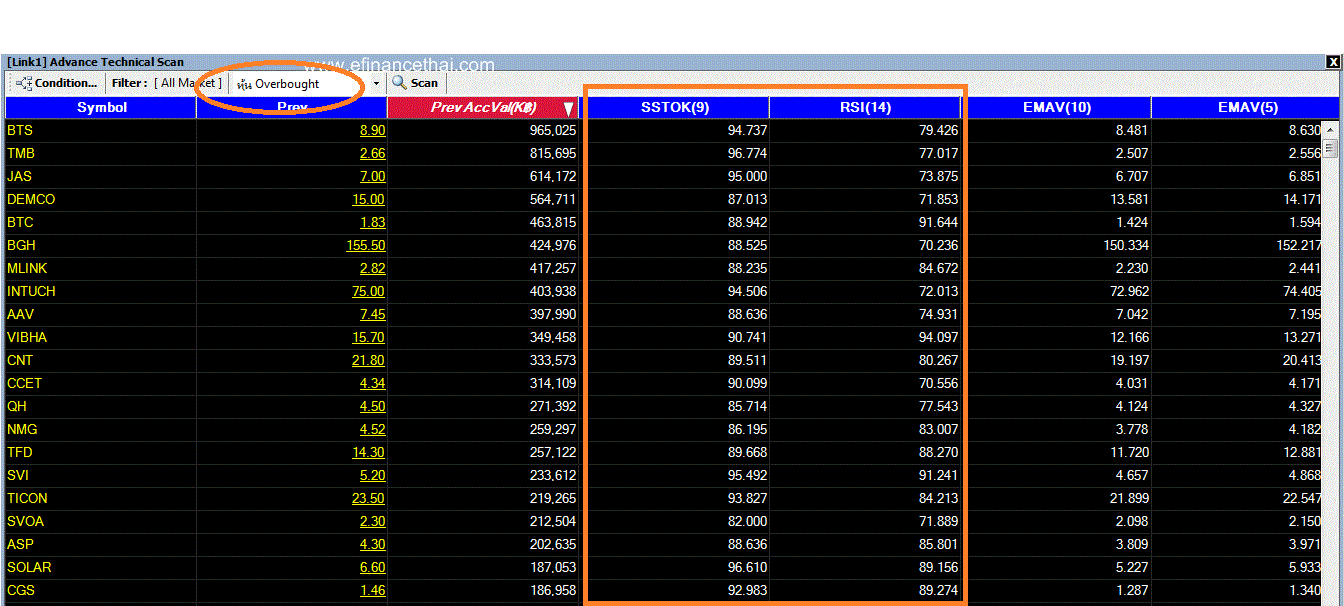This screenshot has width=1344, height=606.
Task: Select the ASP symbol
Action: pyautogui.click(x=20, y=544)
